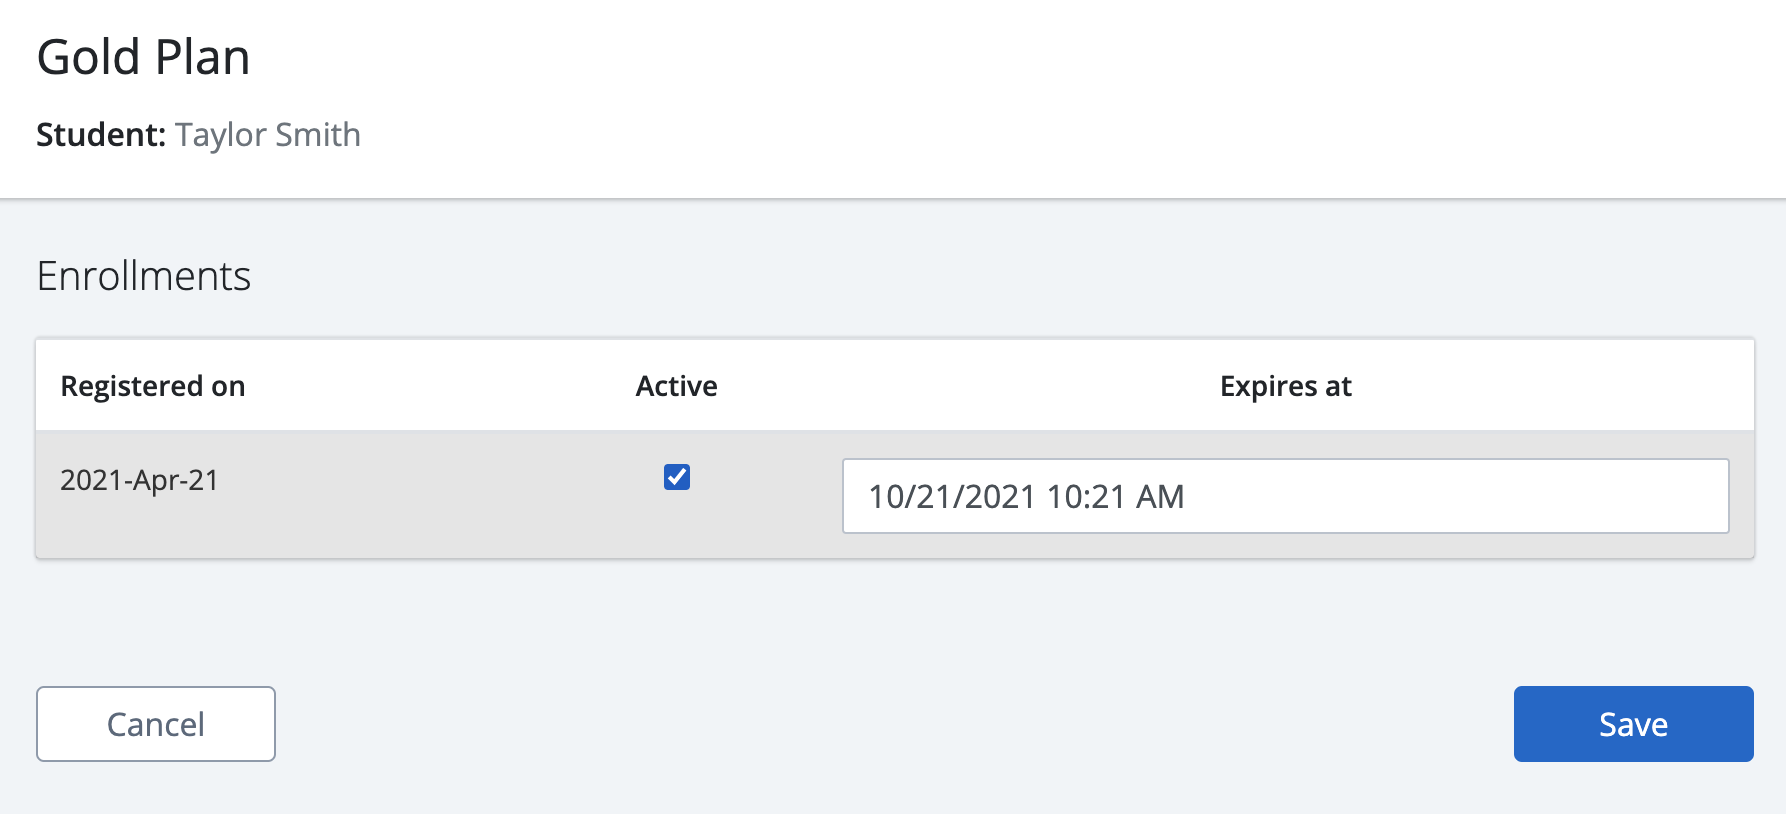The width and height of the screenshot is (1786, 814).
Task: Click the Student label
Action: 101,135
